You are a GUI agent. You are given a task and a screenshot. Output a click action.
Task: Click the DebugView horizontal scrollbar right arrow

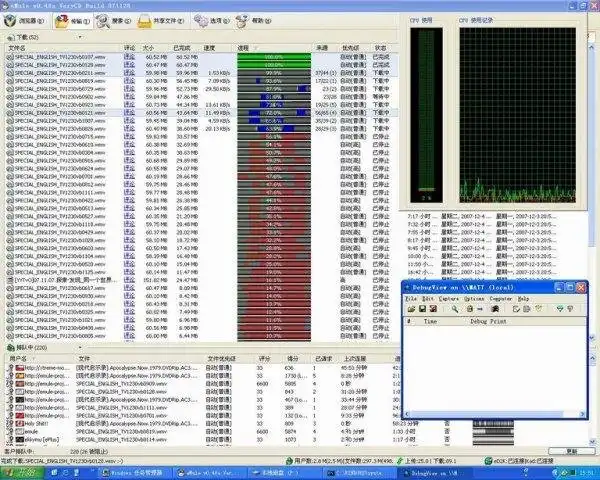pyautogui.click(x=582, y=414)
